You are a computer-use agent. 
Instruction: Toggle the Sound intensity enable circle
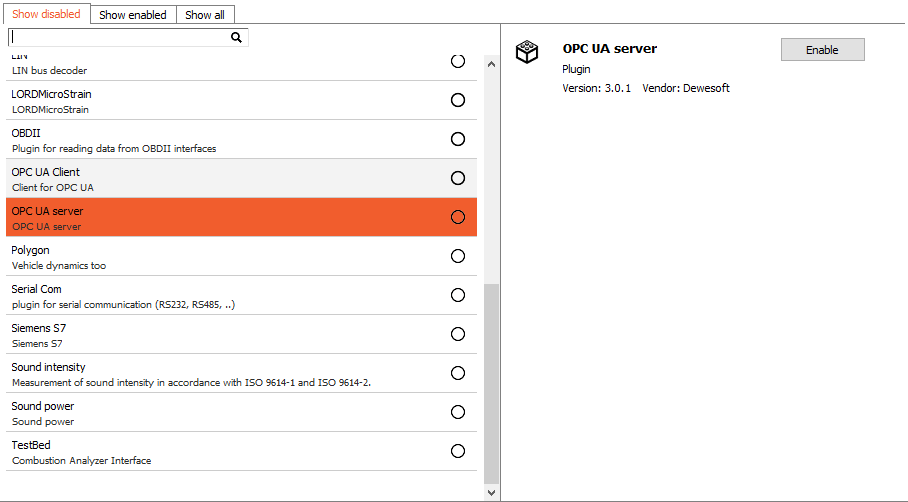coord(458,373)
